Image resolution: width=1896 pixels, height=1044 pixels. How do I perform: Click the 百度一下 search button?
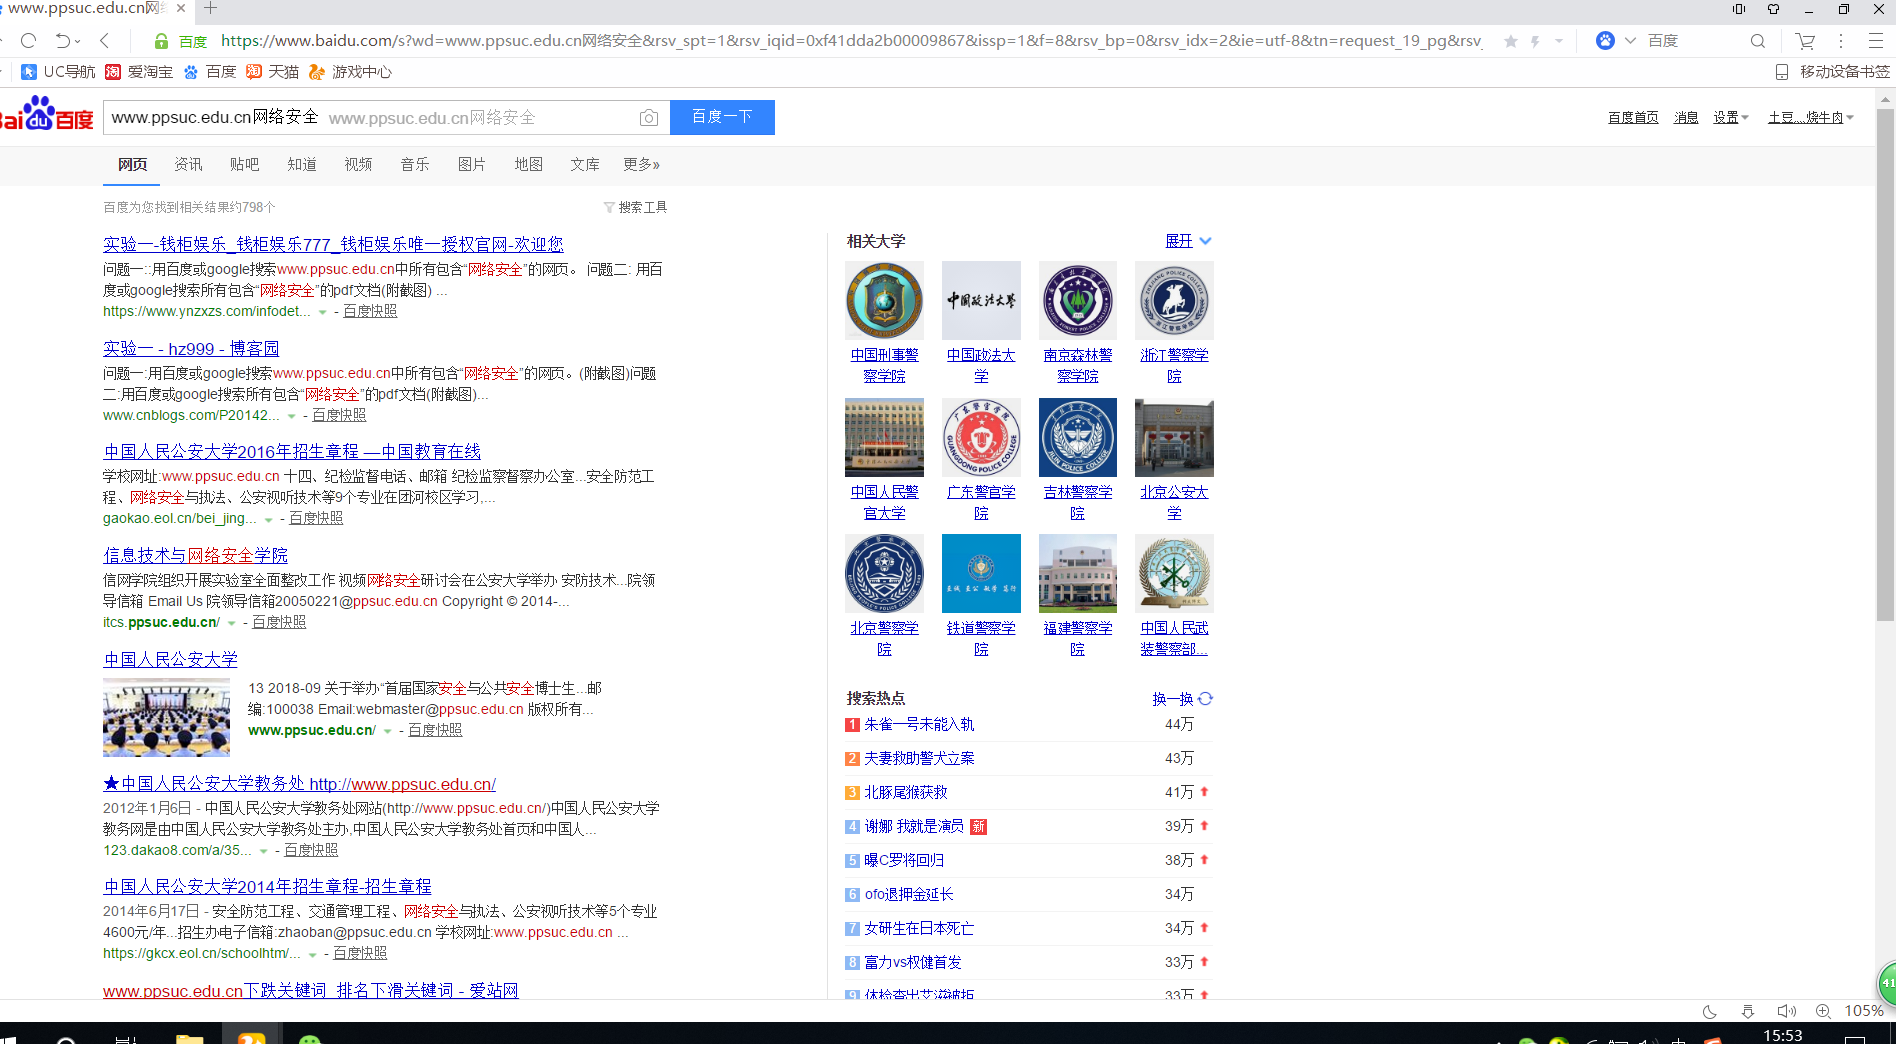pos(722,117)
